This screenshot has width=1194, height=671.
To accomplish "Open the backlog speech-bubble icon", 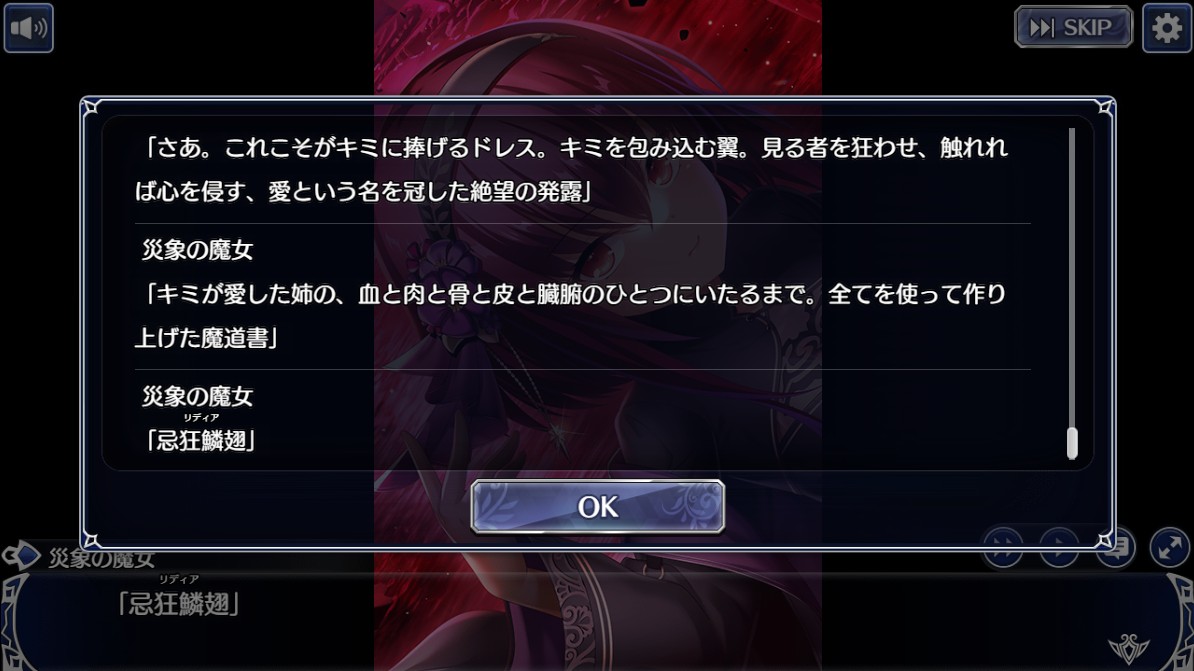I will coord(1116,547).
